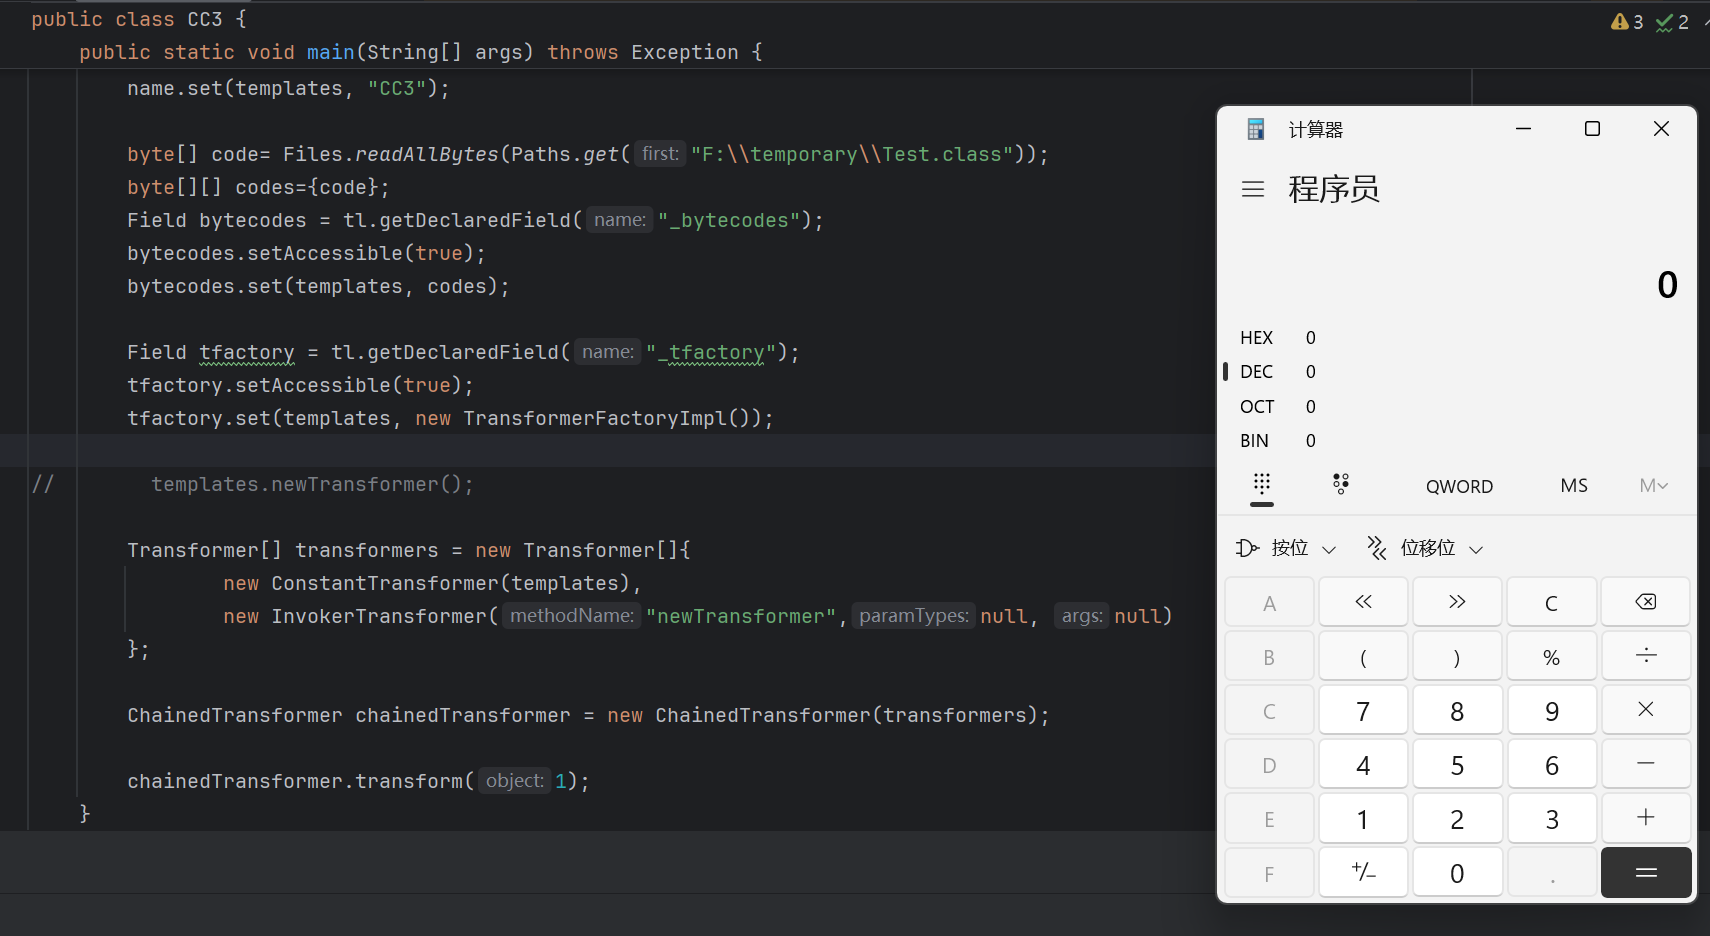
Task: Click hex digit D key
Action: (1269, 764)
